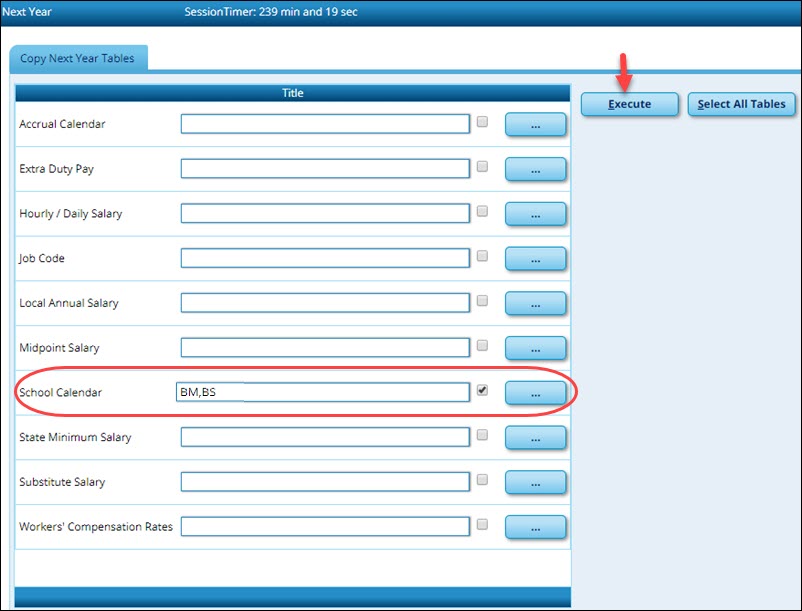Screen dimensions: 802x611
Task: Click Workers' Compensation Rates ellipsis button
Action: tap(535, 527)
